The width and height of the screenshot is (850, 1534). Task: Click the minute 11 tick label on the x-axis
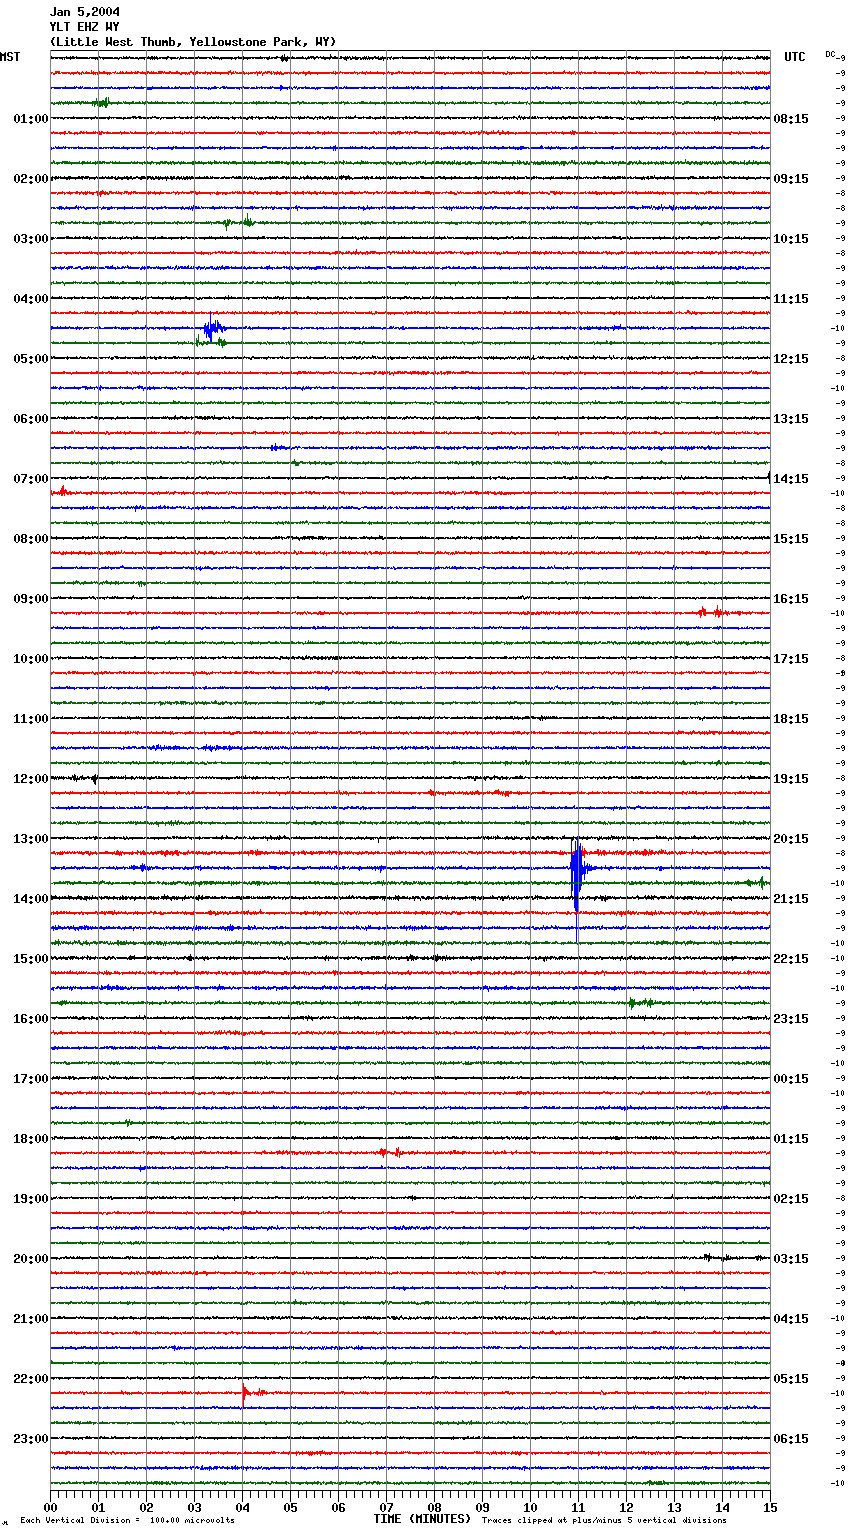click(x=578, y=1508)
